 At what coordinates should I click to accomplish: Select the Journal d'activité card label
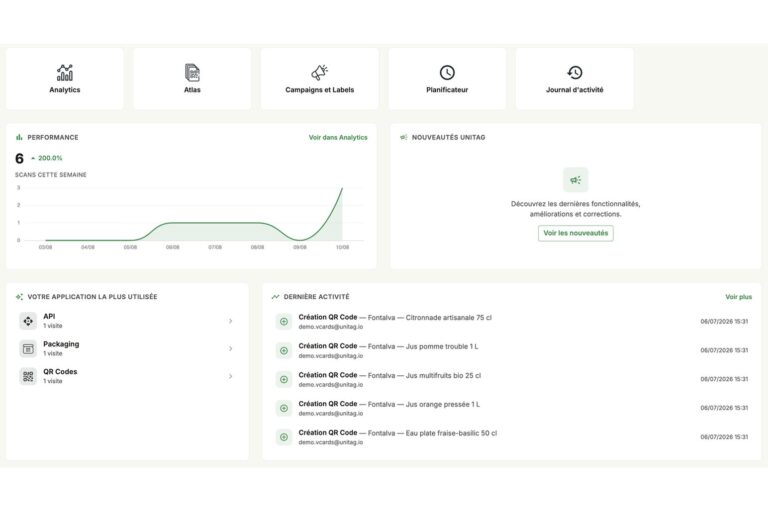pos(575,90)
